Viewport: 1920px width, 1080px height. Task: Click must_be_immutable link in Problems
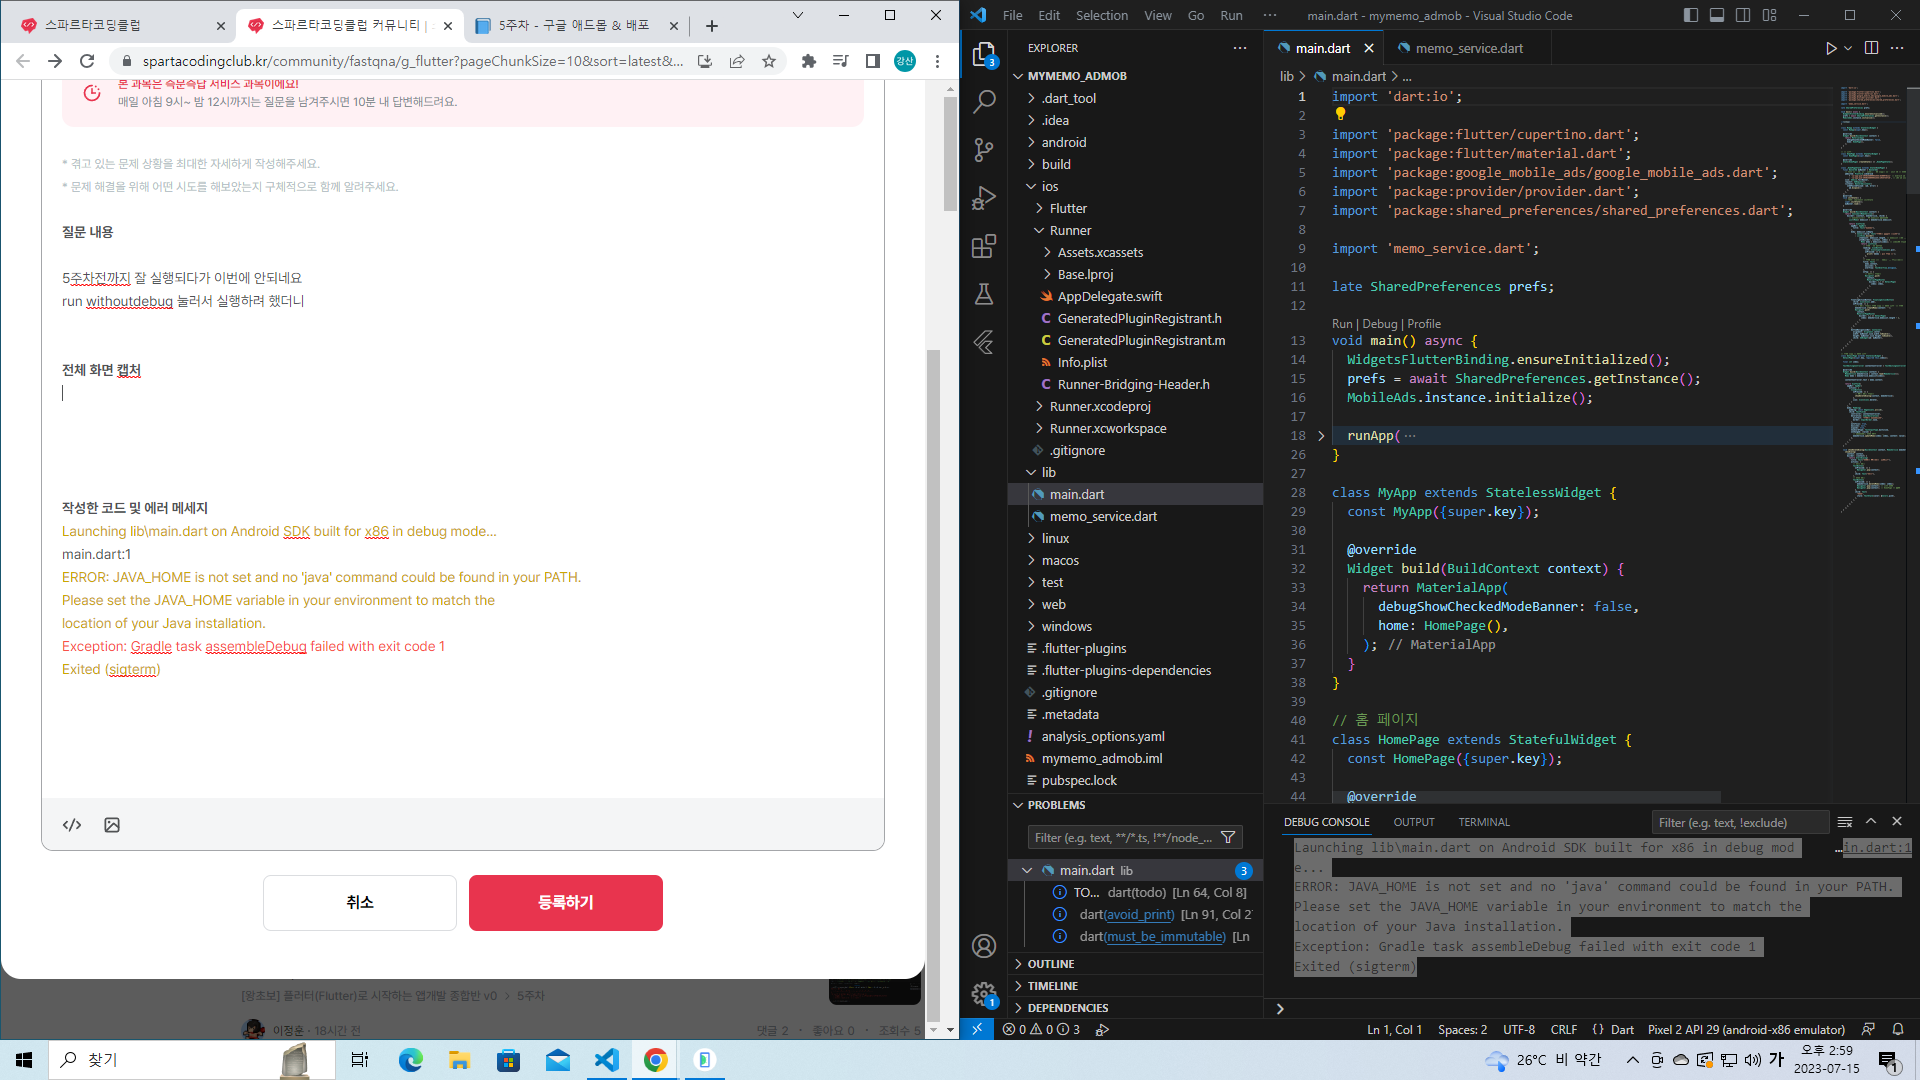[x=1166, y=937]
